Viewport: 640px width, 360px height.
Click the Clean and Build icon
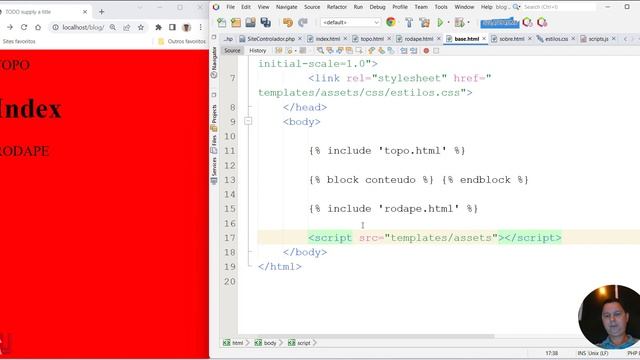[x=424, y=22]
